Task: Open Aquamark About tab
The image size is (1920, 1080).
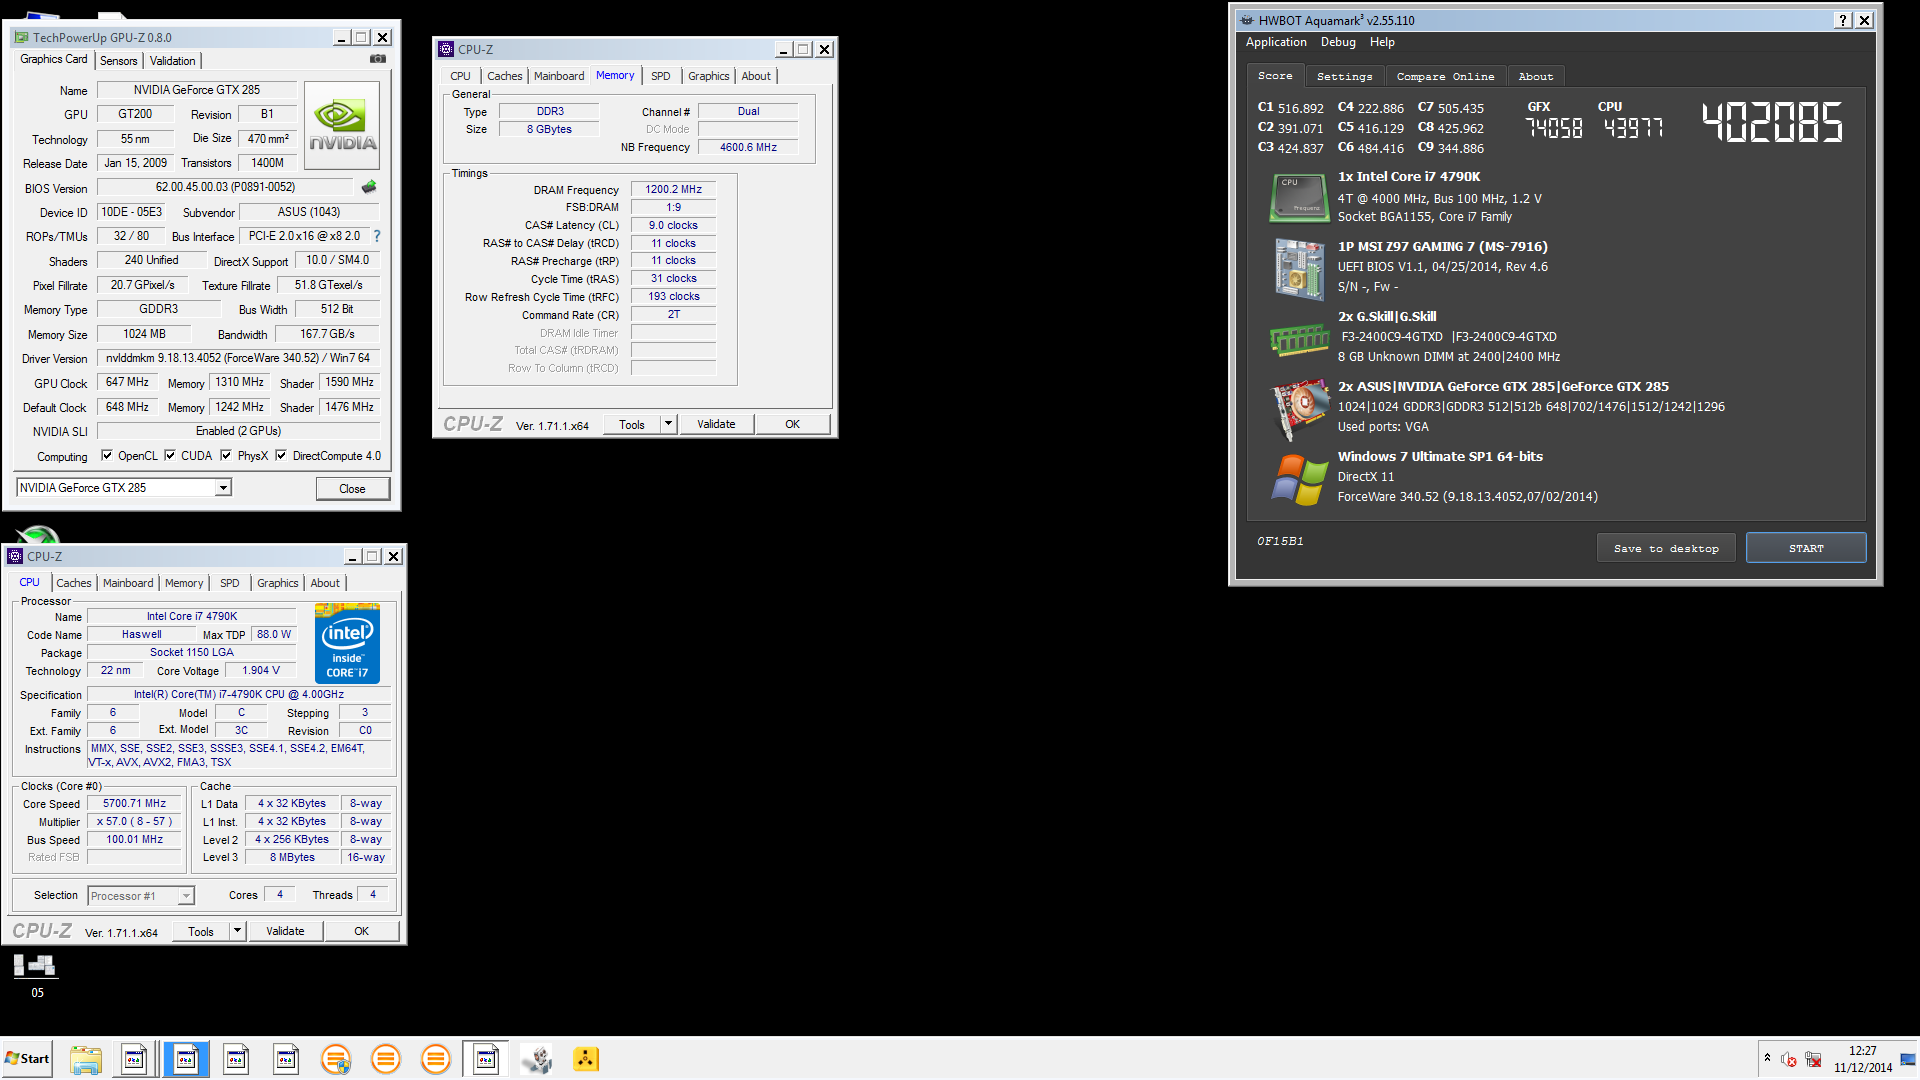Action: 1535,76
